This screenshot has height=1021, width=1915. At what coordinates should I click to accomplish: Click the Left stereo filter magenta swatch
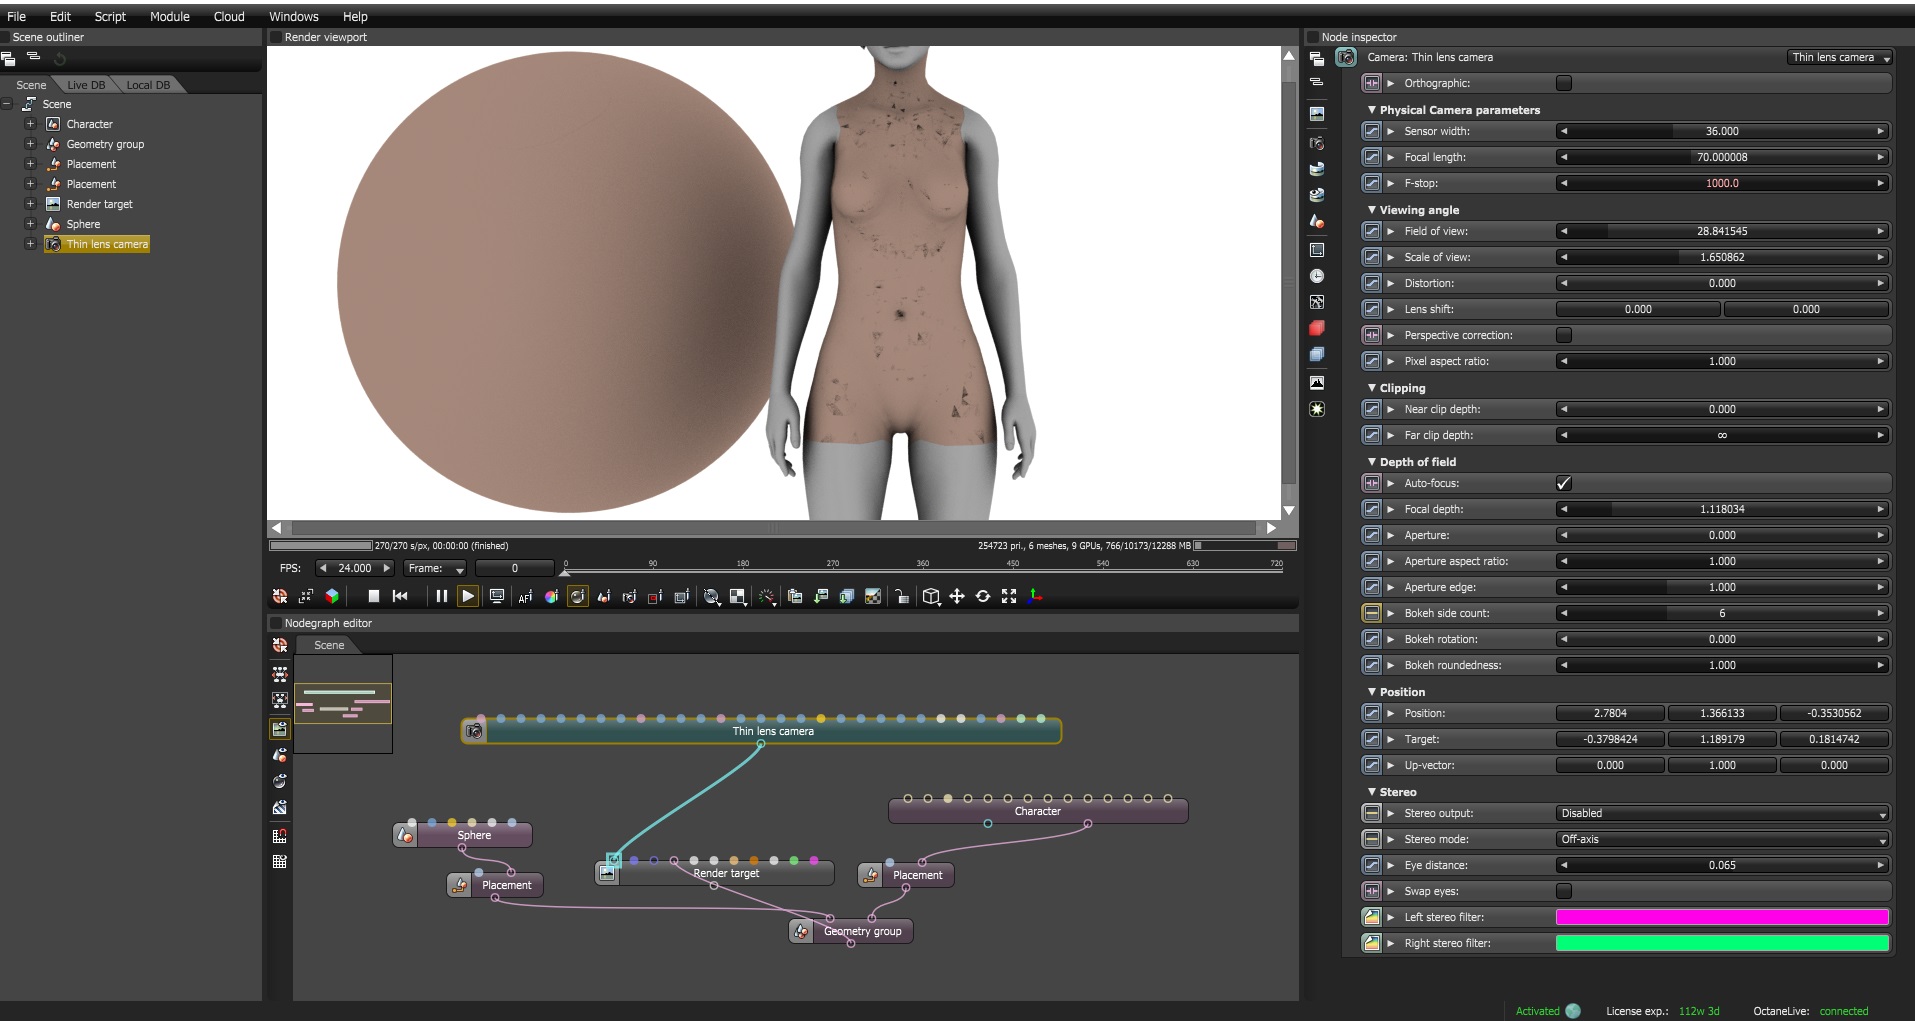pos(1722,917)
